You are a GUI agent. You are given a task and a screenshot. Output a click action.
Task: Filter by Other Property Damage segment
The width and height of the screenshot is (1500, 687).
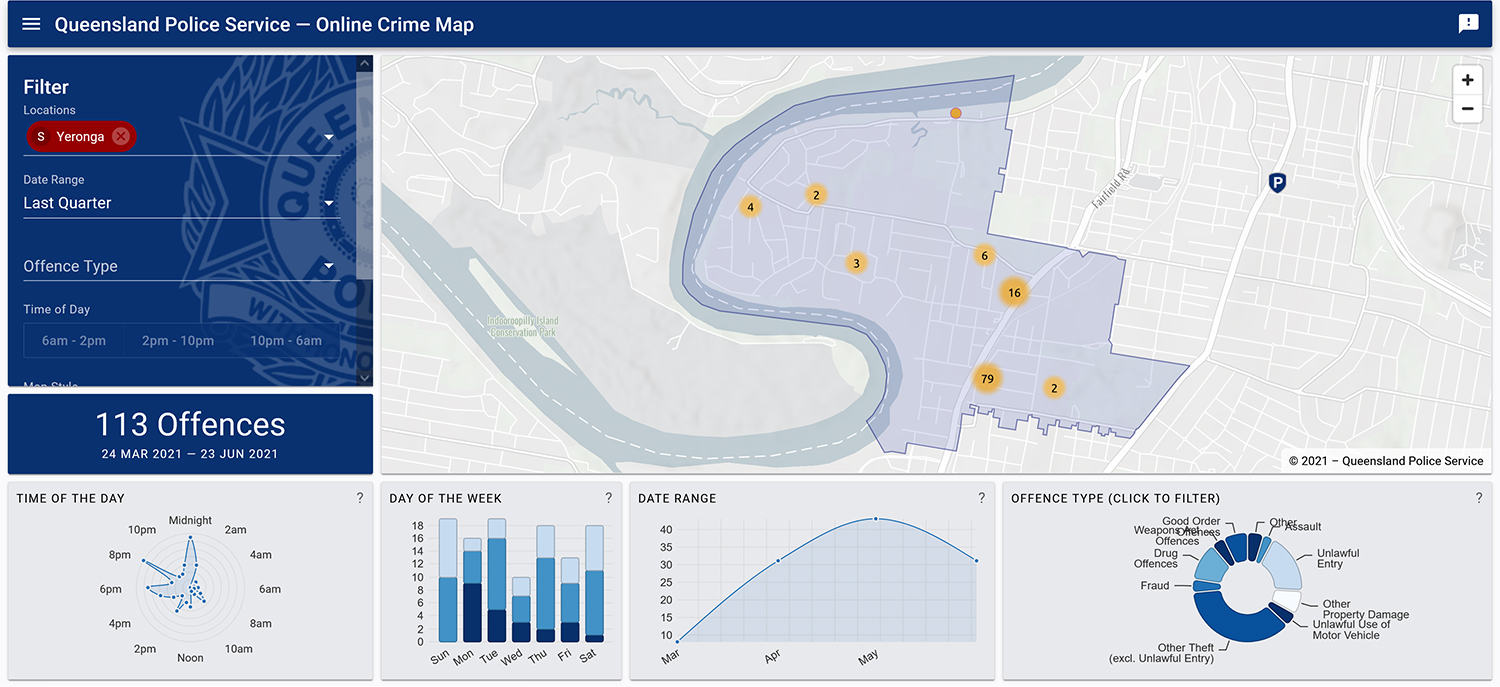[1286, 601]
